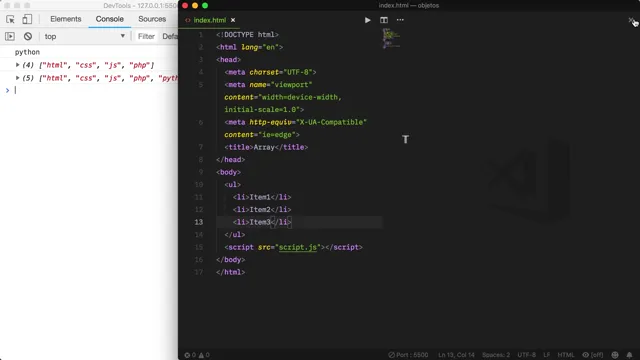This screenshot has height=360, width=640.
Task: Expand the (5) array console entry
Action: (18, 78)
